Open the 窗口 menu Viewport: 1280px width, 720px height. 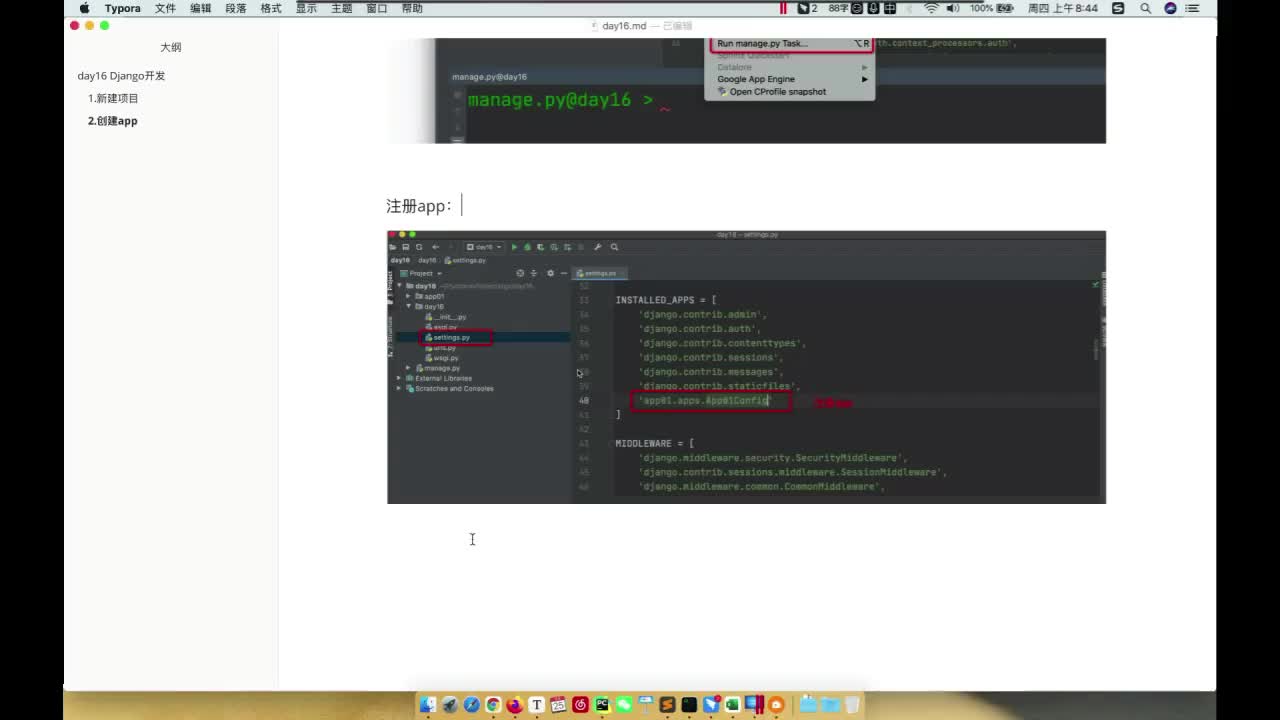point(377,8)
